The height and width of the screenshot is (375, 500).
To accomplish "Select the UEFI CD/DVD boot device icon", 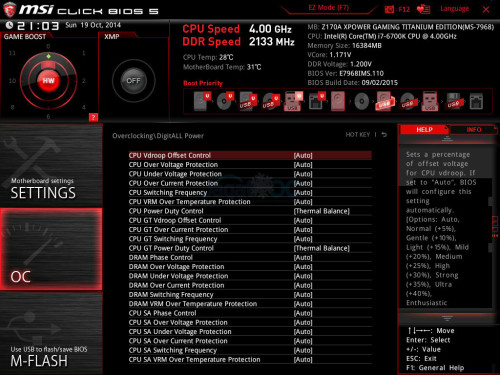I will [225, 101].
